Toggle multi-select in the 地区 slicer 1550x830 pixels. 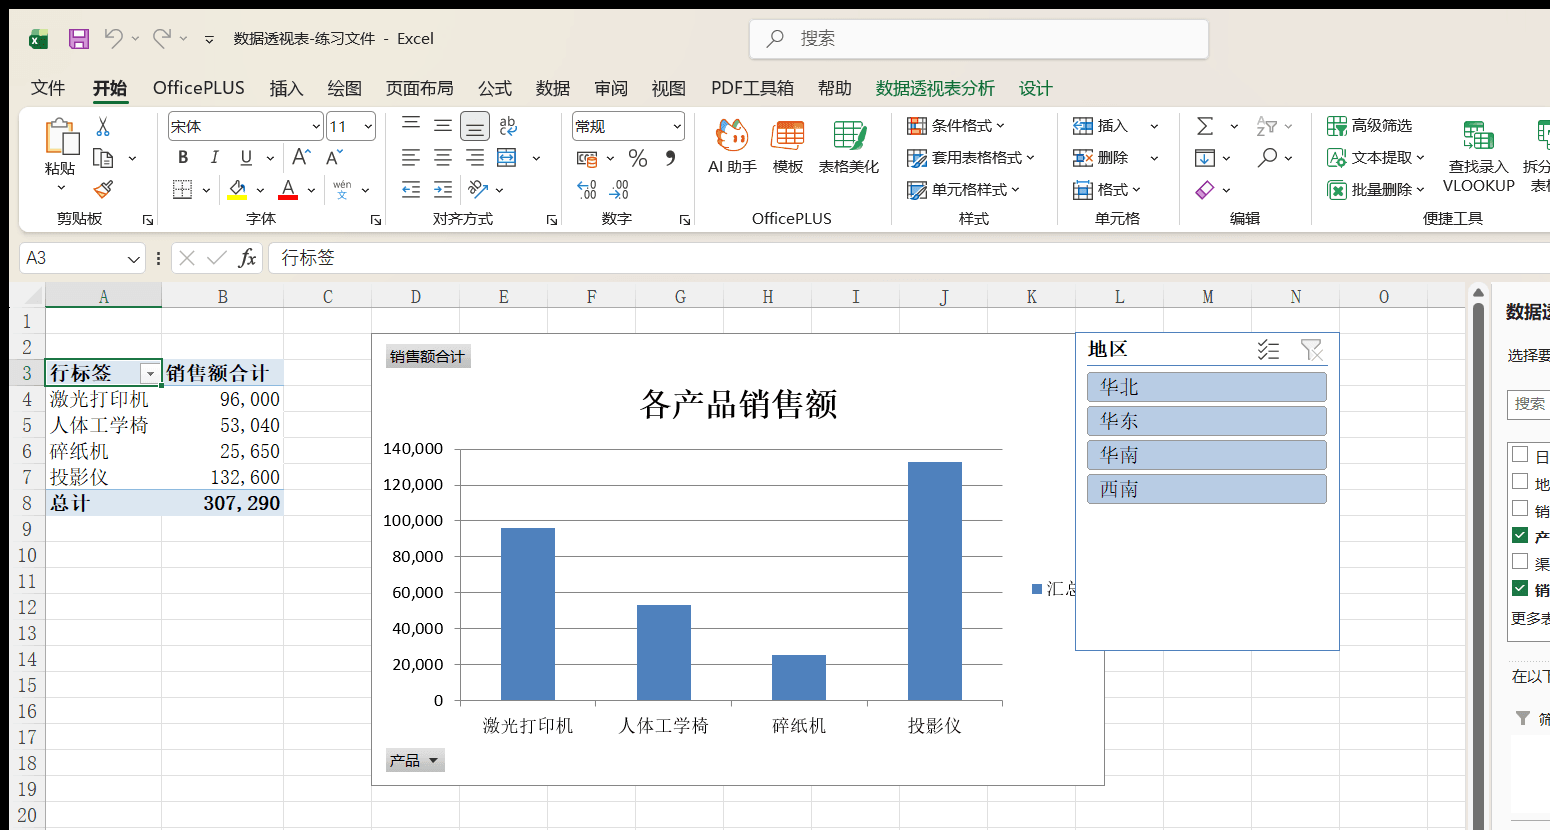[x=1268, y=350]
